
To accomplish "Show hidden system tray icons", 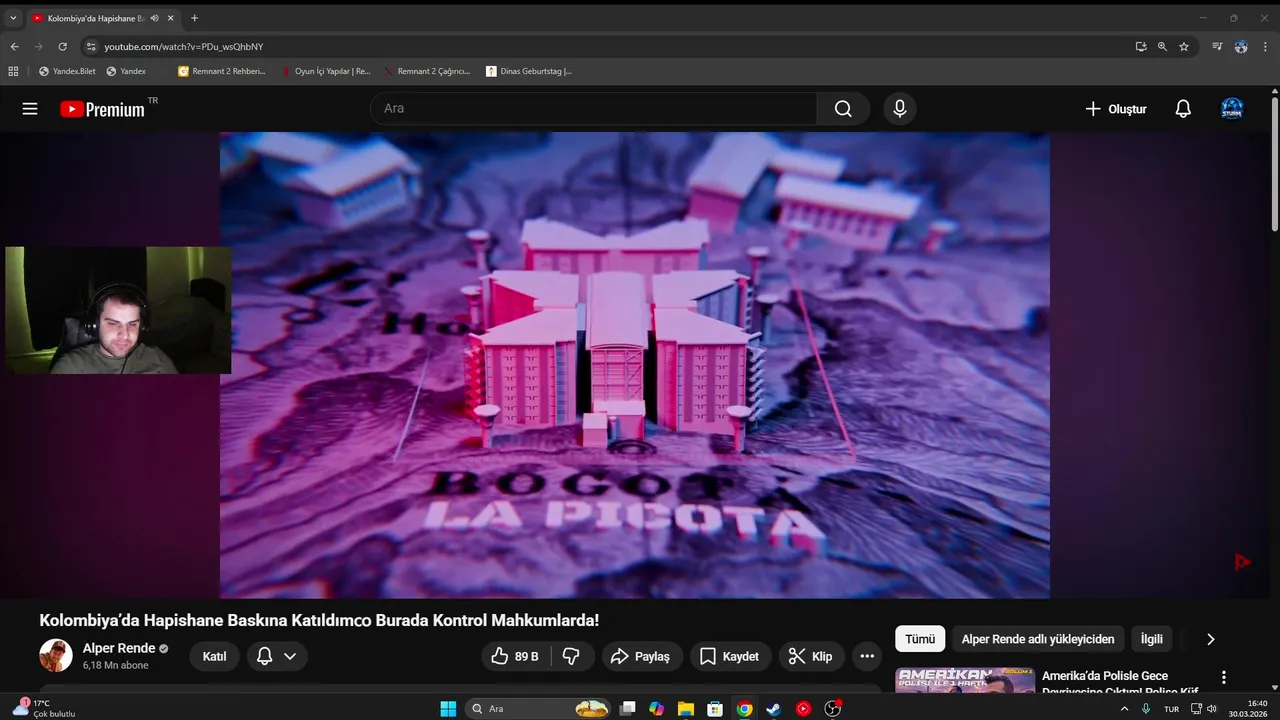I will click(1125, 708).
